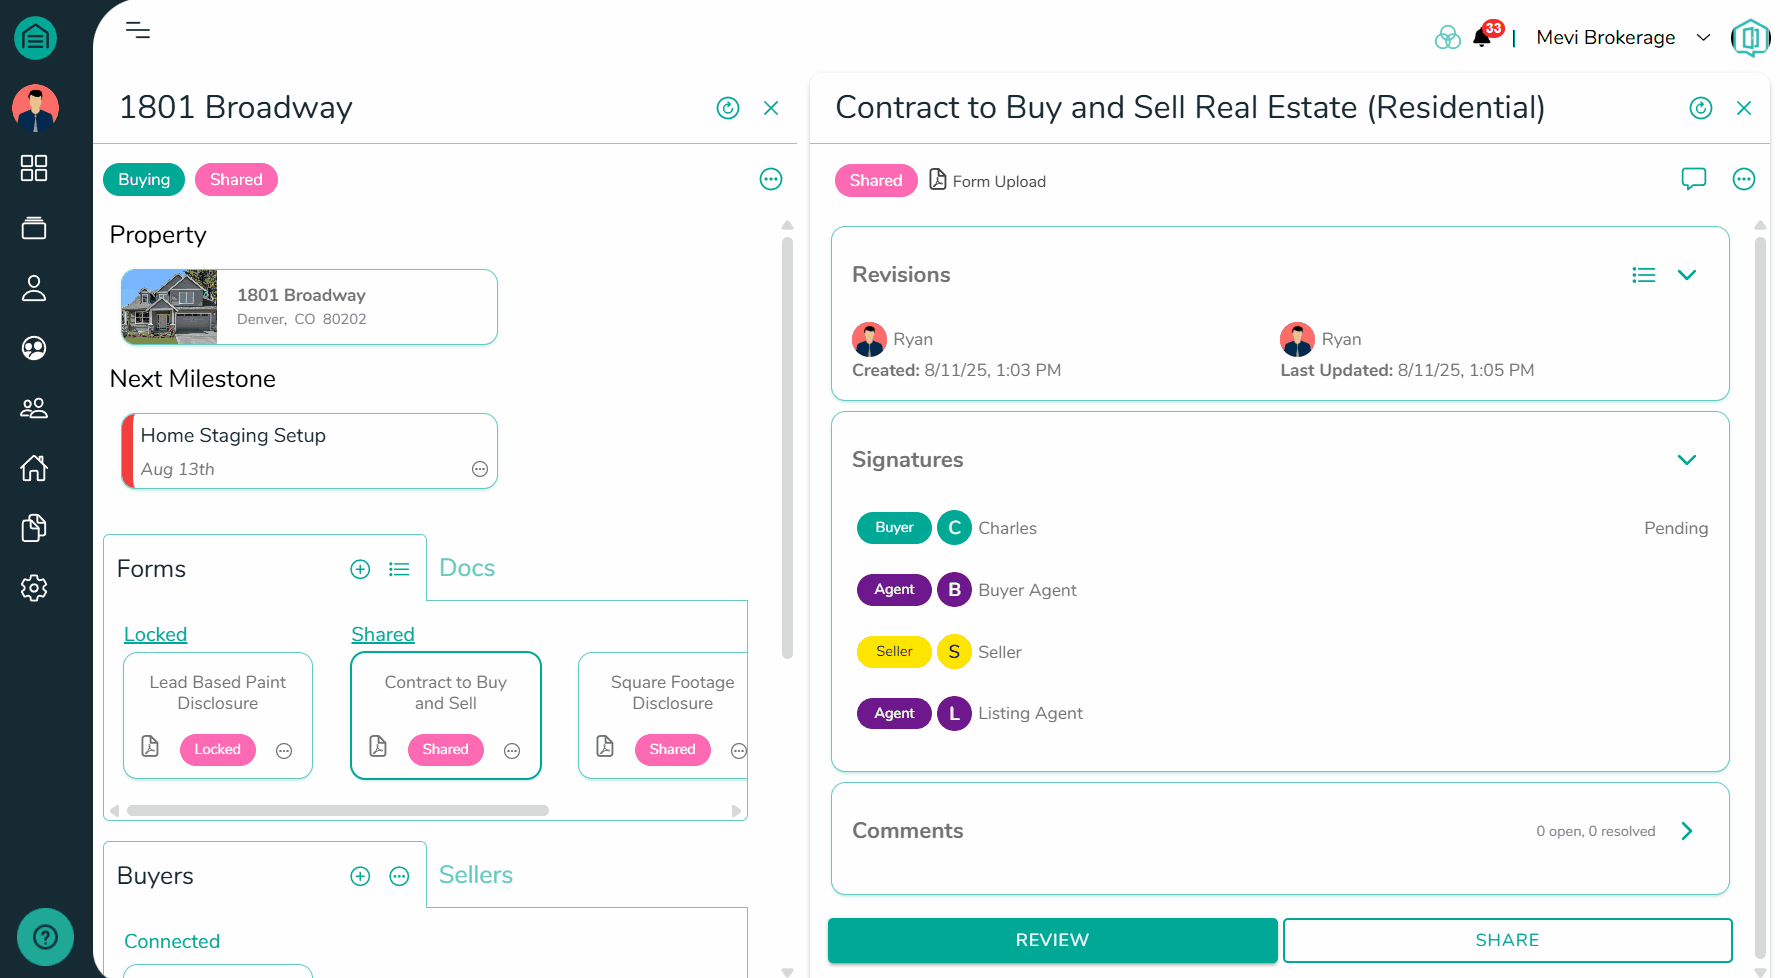Viewport: 1780px width, 978px height.
Task: Open the help question mark button
Action: coord(45,937)
